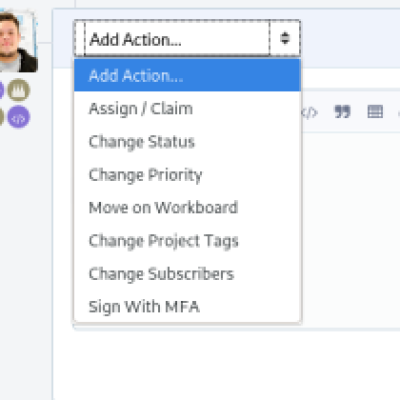Click inside the comment text area
Image resolution: width=400 pixels, height=400 pixels.
(350, 230)
